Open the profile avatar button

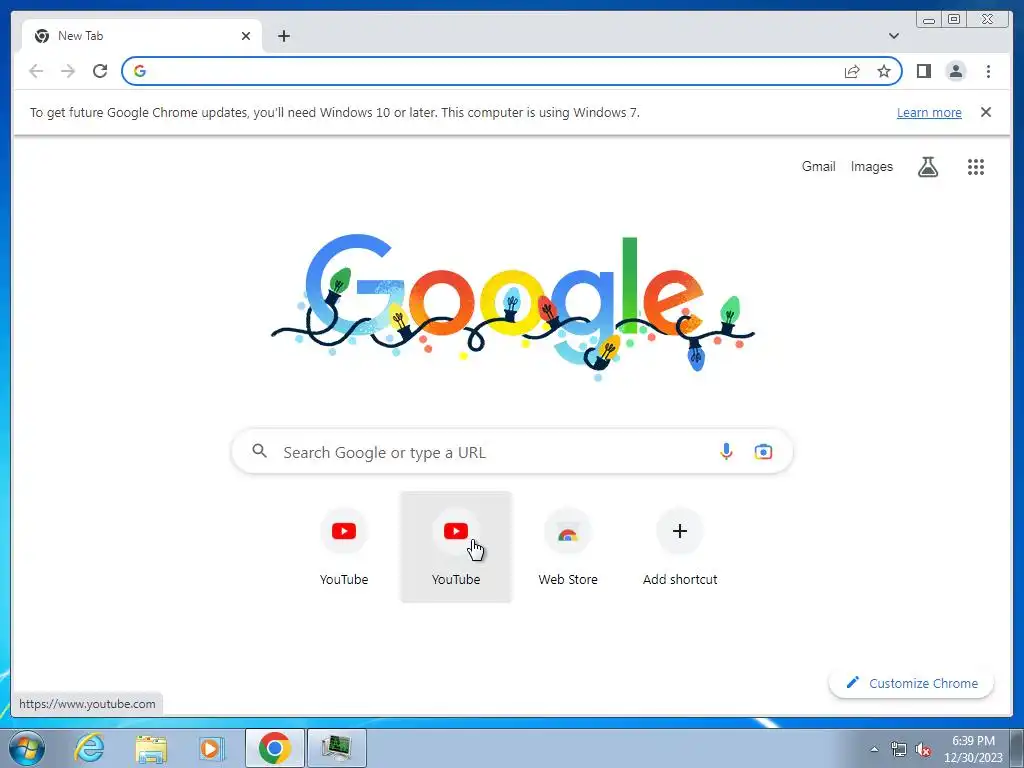pos(955,71)
